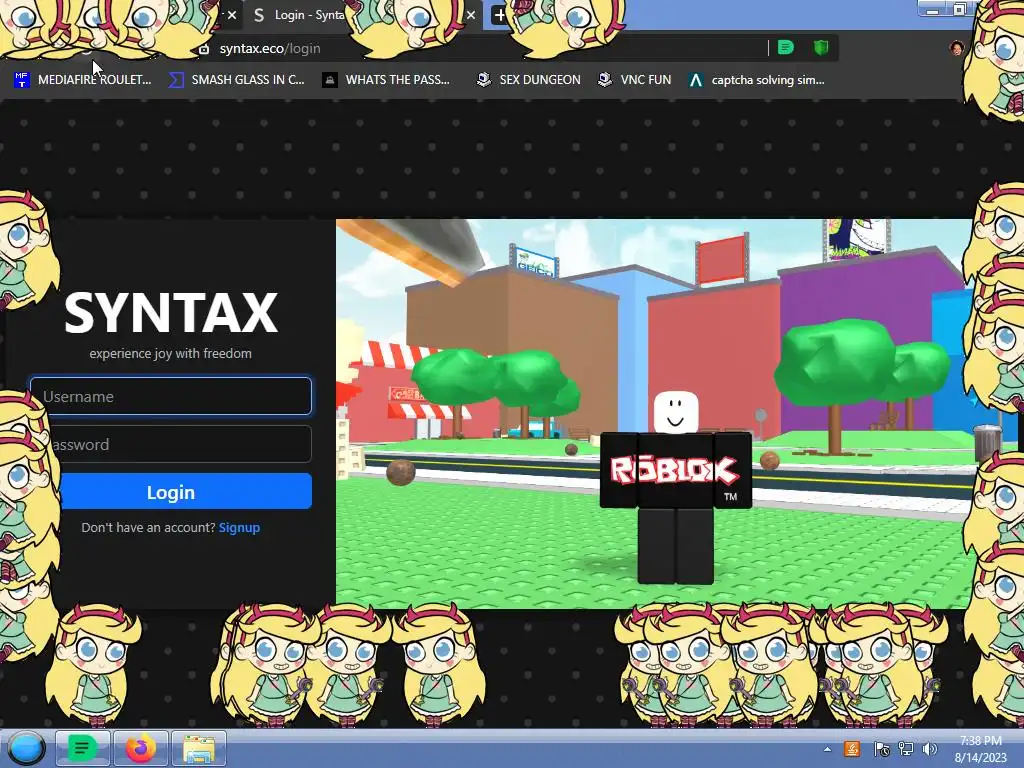Viewport: 1024px width, 768px height.
Task: Click the blue Login button
Action: click(x=171, y=492)
